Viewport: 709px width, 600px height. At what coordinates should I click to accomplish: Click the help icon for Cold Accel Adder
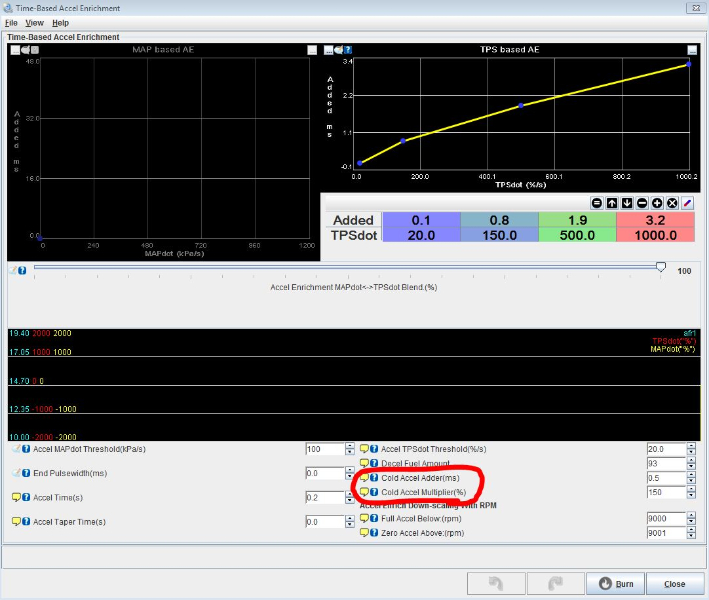pyautogui.click(x=374, y=477)
